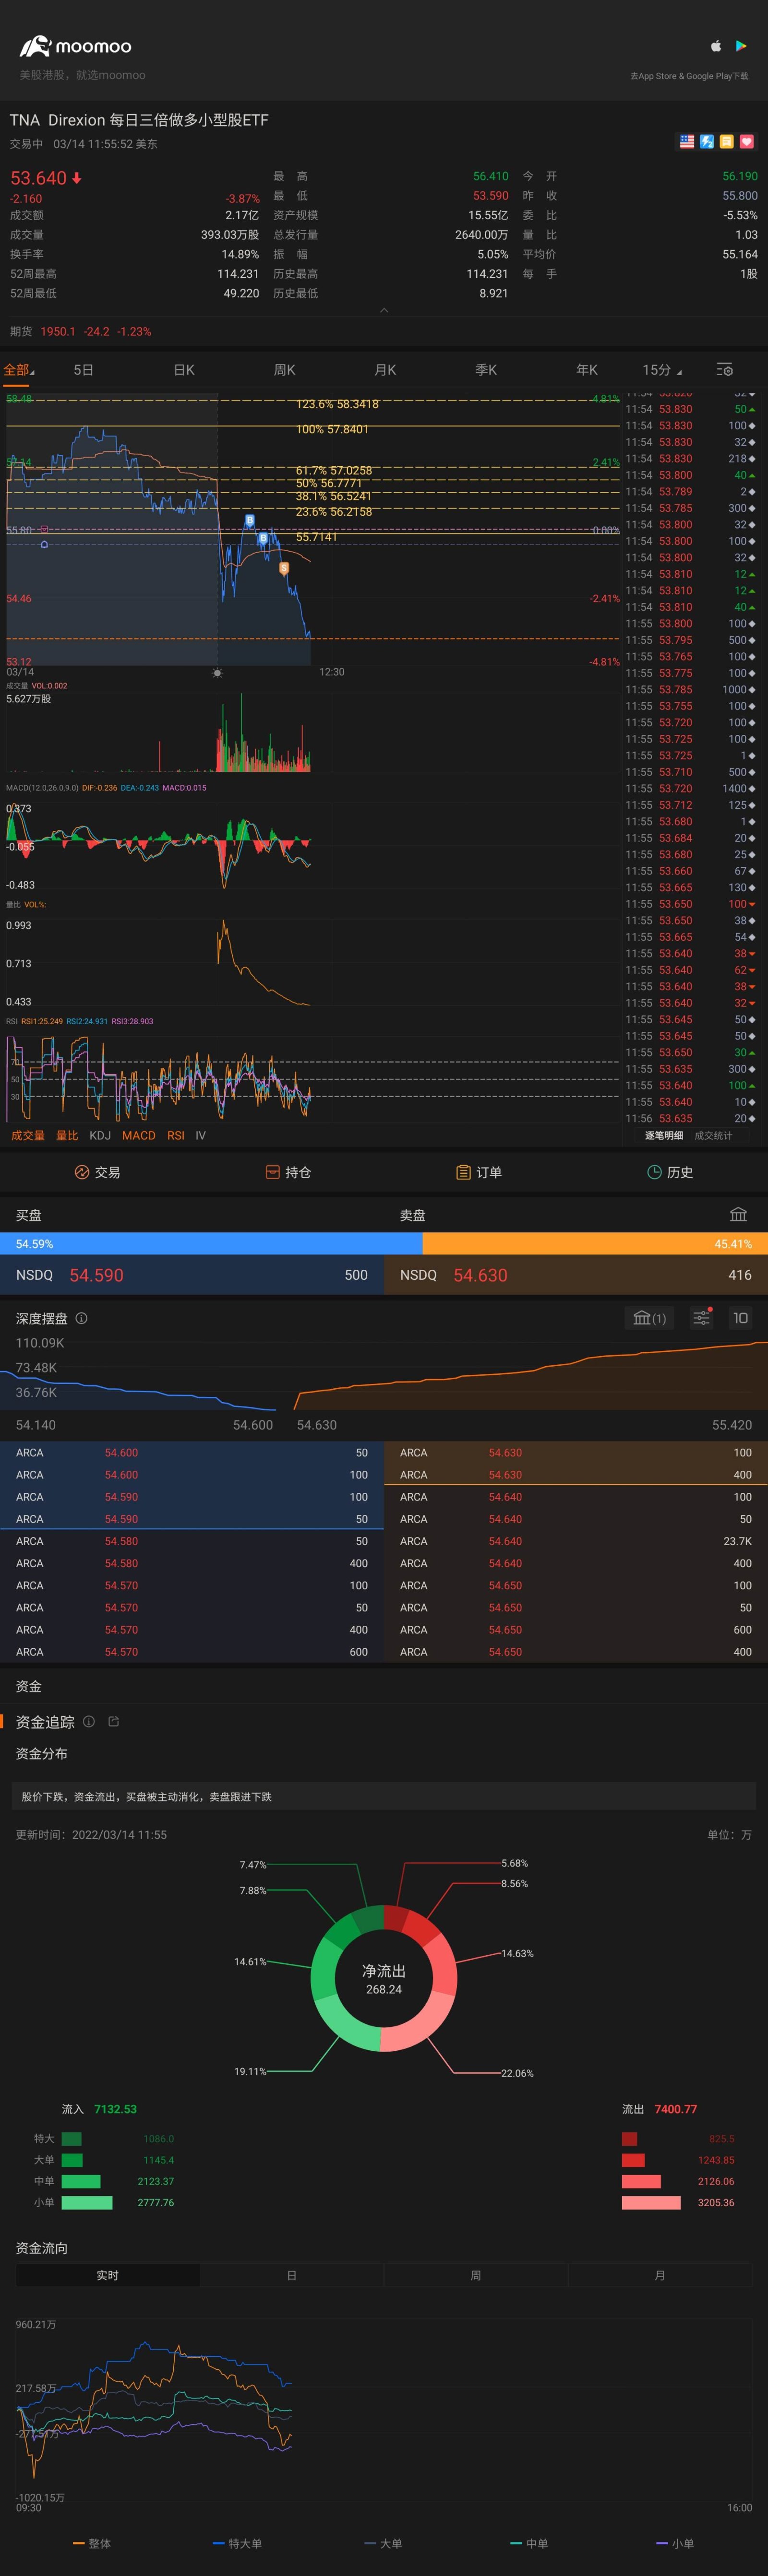Click the 净流出 donut chart center
Screen dimensions: 768x2576
[x=384, y=1979]
